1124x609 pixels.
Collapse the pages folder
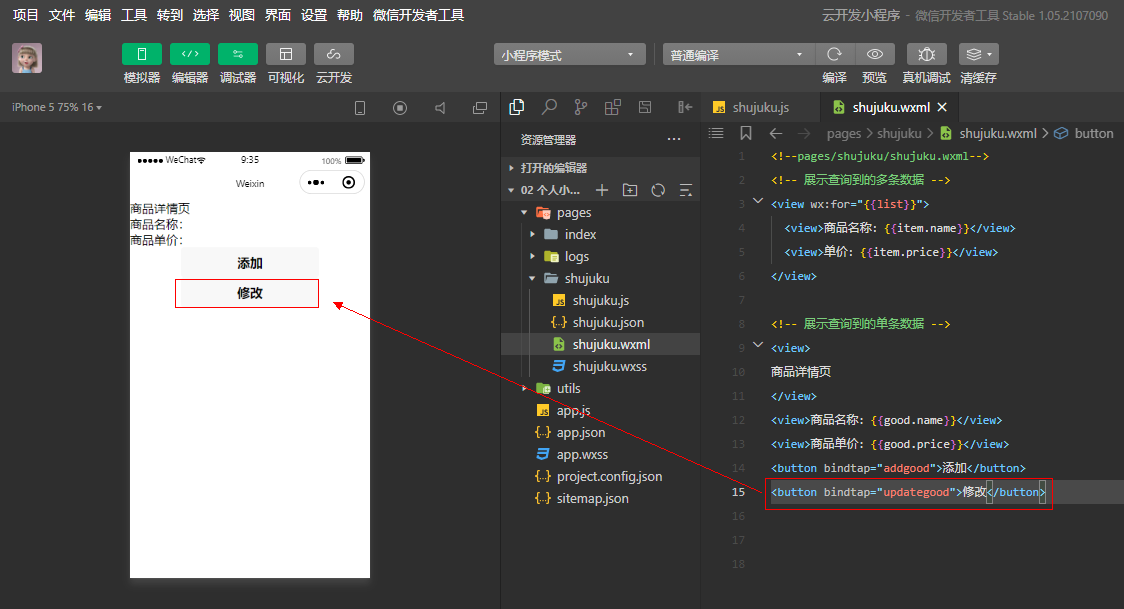point(600,213)
